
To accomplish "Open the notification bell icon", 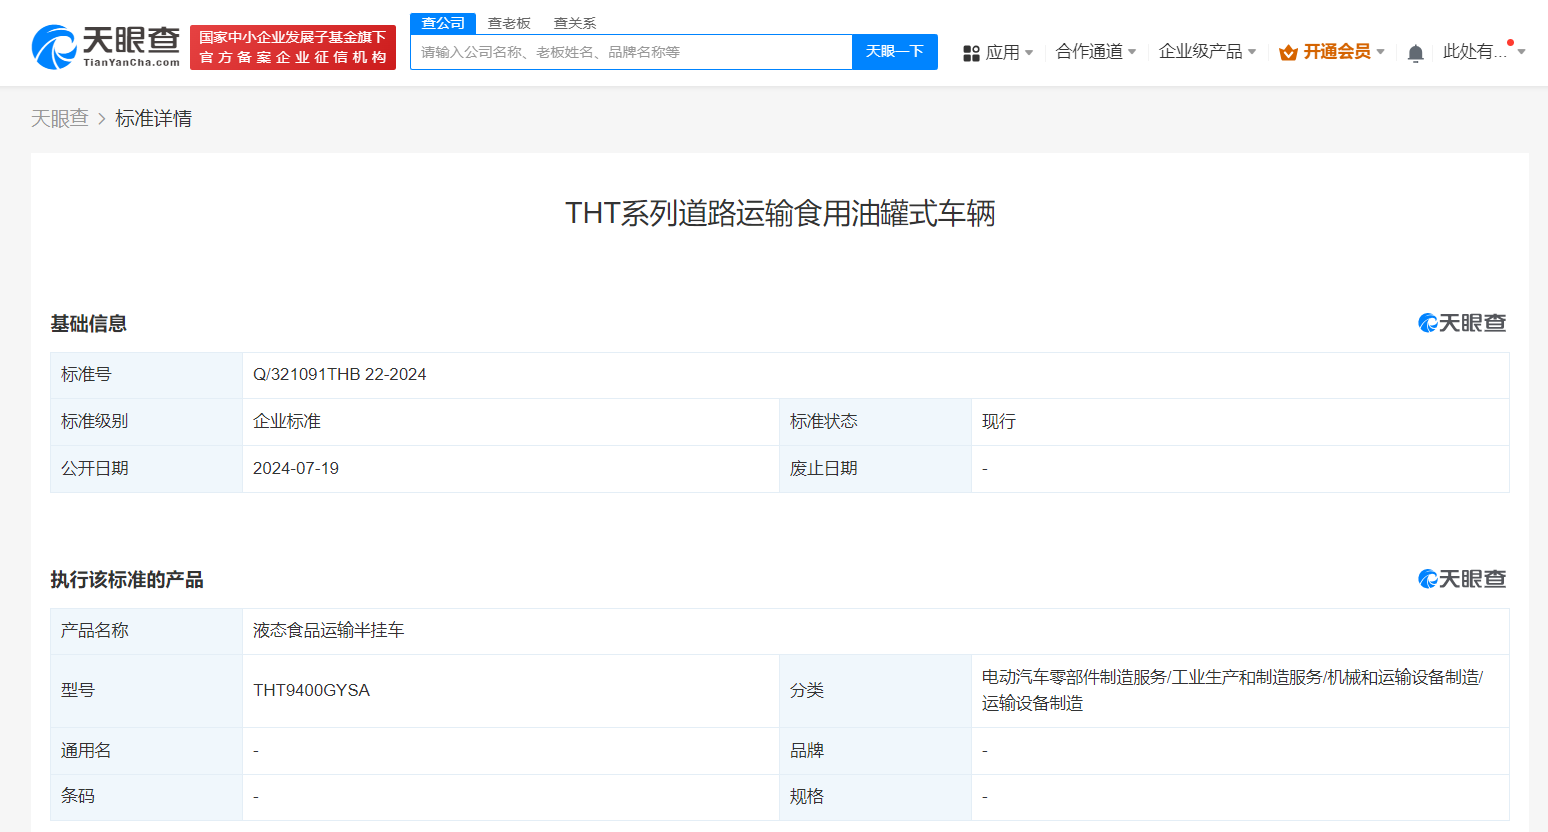I will pyautogui.click(x=1415, y=52).
